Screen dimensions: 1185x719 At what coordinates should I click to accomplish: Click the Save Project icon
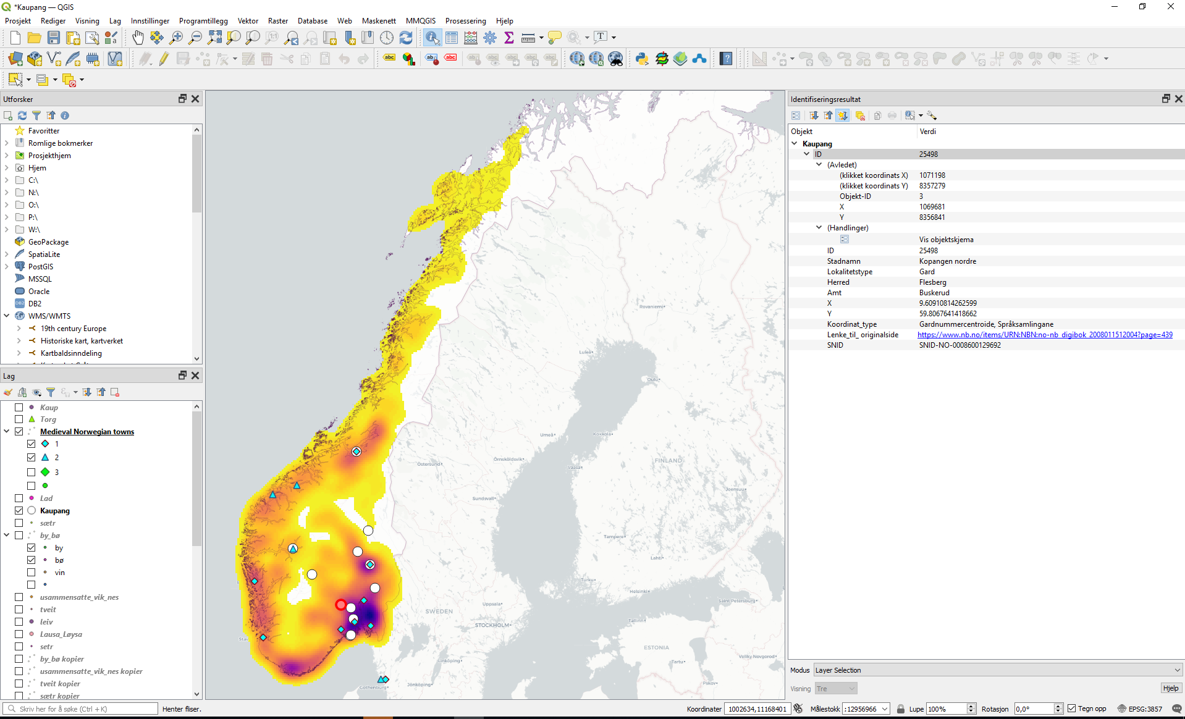54,38
